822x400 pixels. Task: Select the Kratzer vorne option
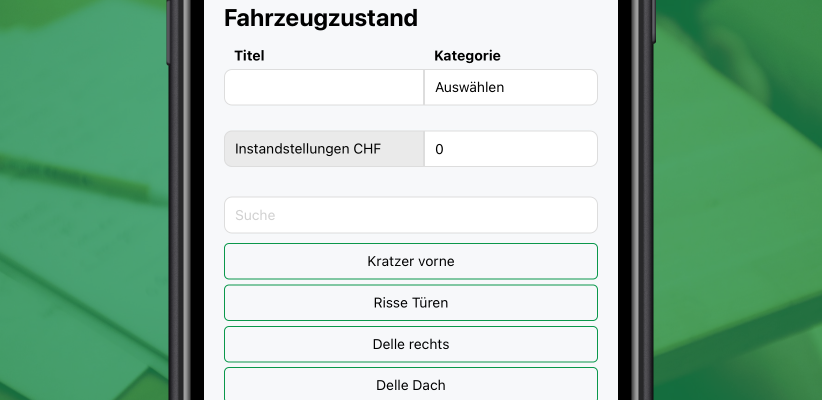click(410, 261)
